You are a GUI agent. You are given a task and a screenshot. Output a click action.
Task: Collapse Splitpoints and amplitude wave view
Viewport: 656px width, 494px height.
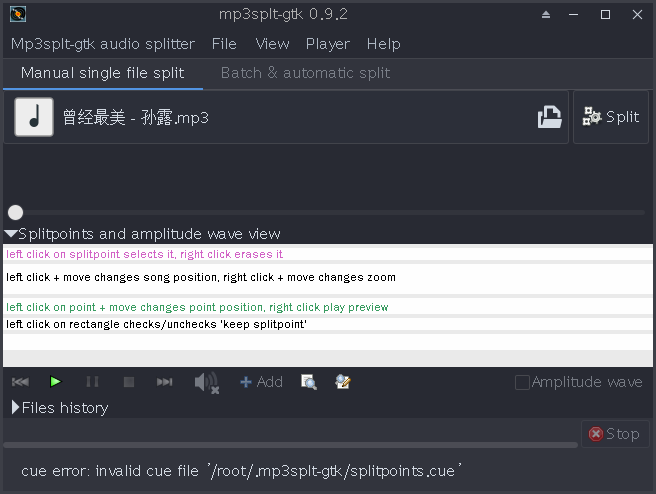coord(11,233)
